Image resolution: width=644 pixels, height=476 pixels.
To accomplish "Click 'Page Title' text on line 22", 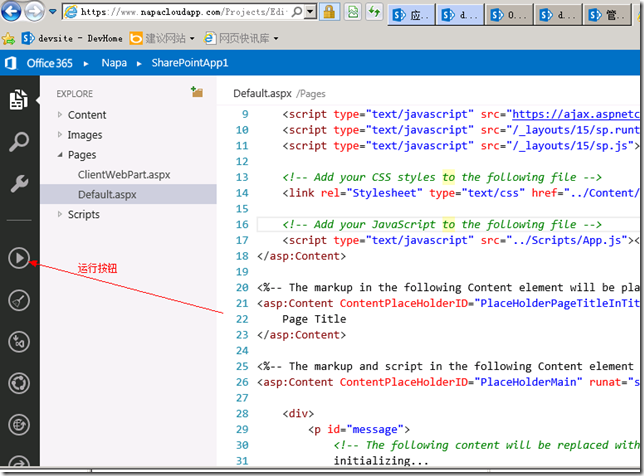I will pos(314,319).
